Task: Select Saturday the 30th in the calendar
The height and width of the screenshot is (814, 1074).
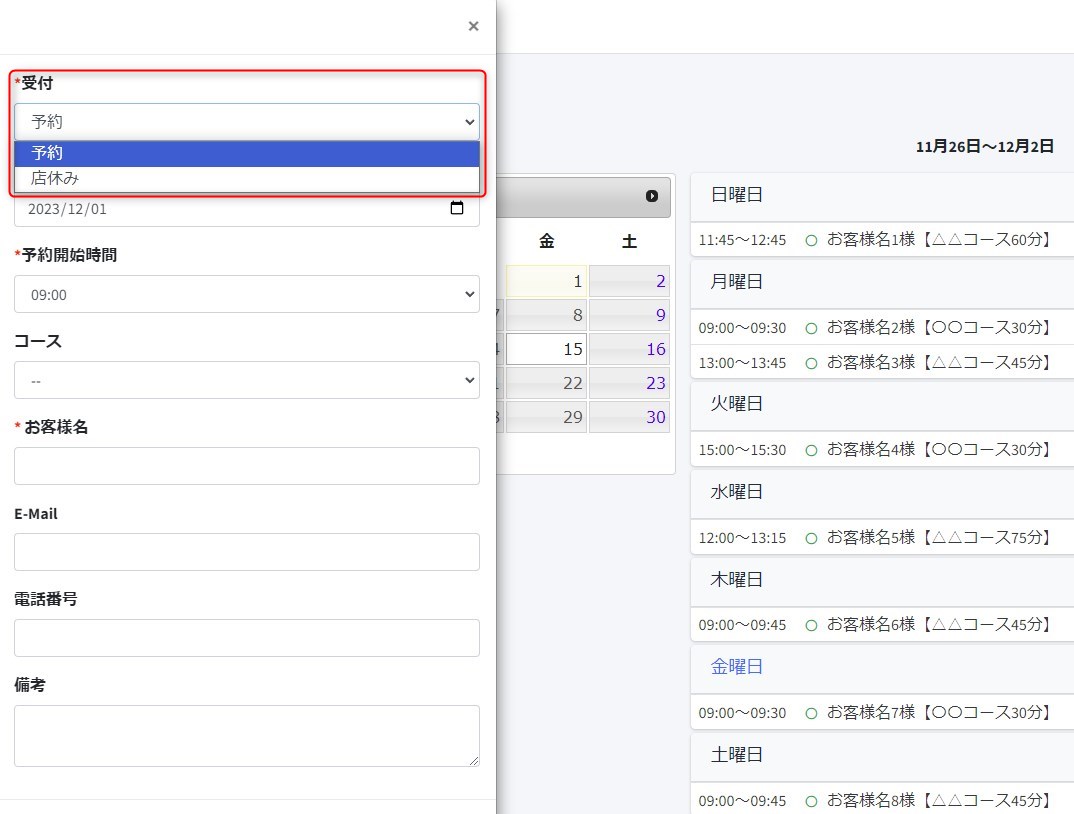Action: pyautogui.click(x=630, y=417)
